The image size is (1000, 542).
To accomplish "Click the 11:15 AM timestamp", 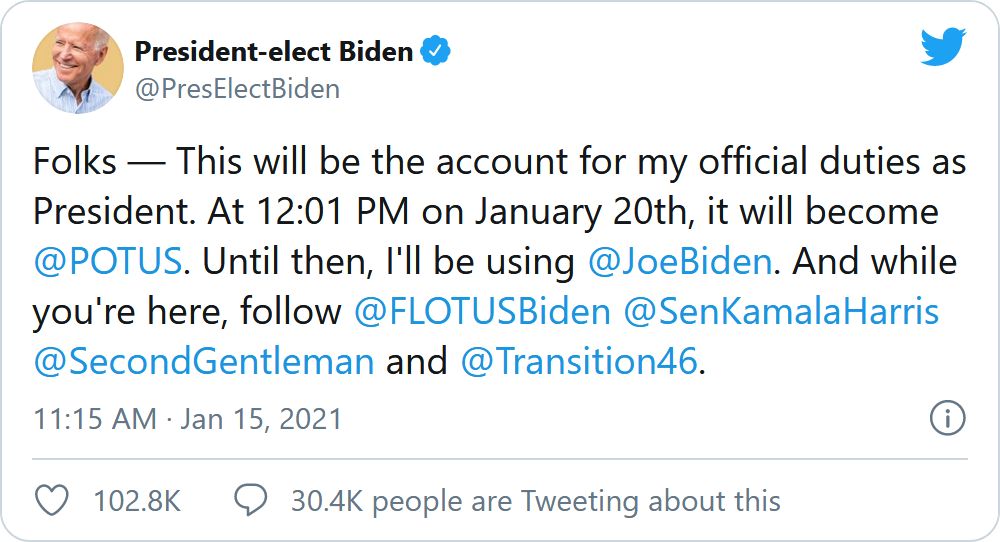I will point(94,418).
